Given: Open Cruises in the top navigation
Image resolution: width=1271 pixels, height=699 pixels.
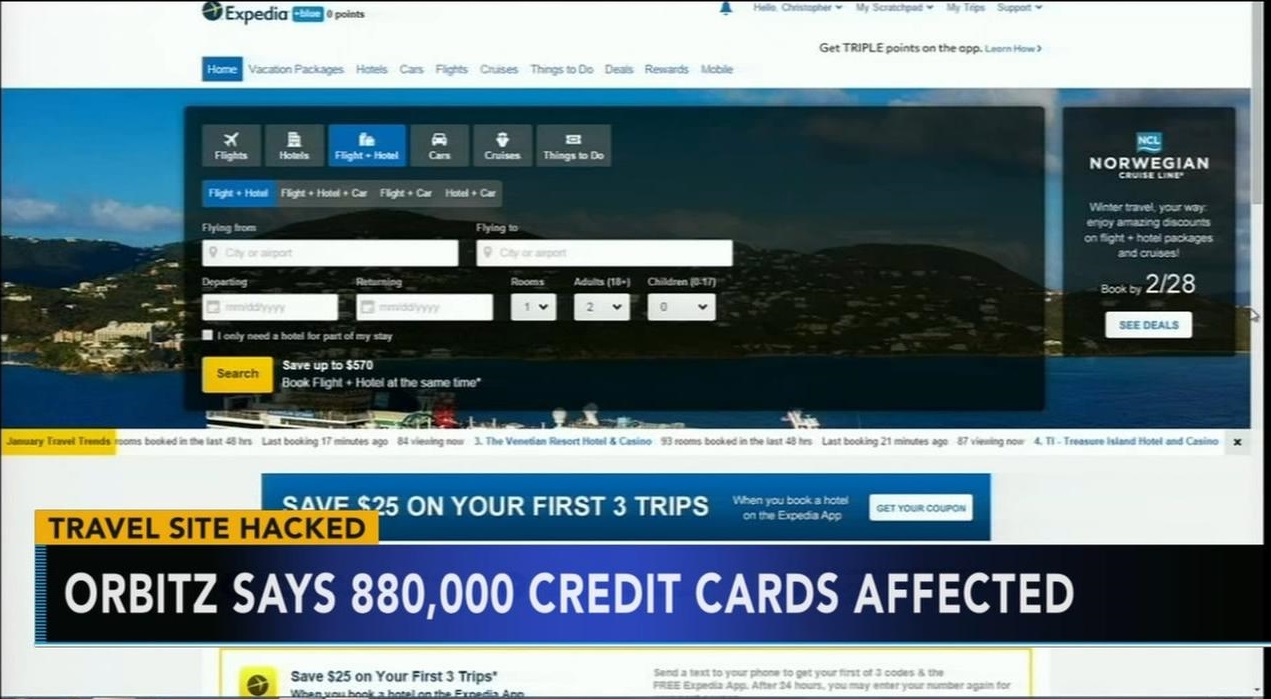Looking at the screenshot, I should pyautogui.click(x=499, y=69).
